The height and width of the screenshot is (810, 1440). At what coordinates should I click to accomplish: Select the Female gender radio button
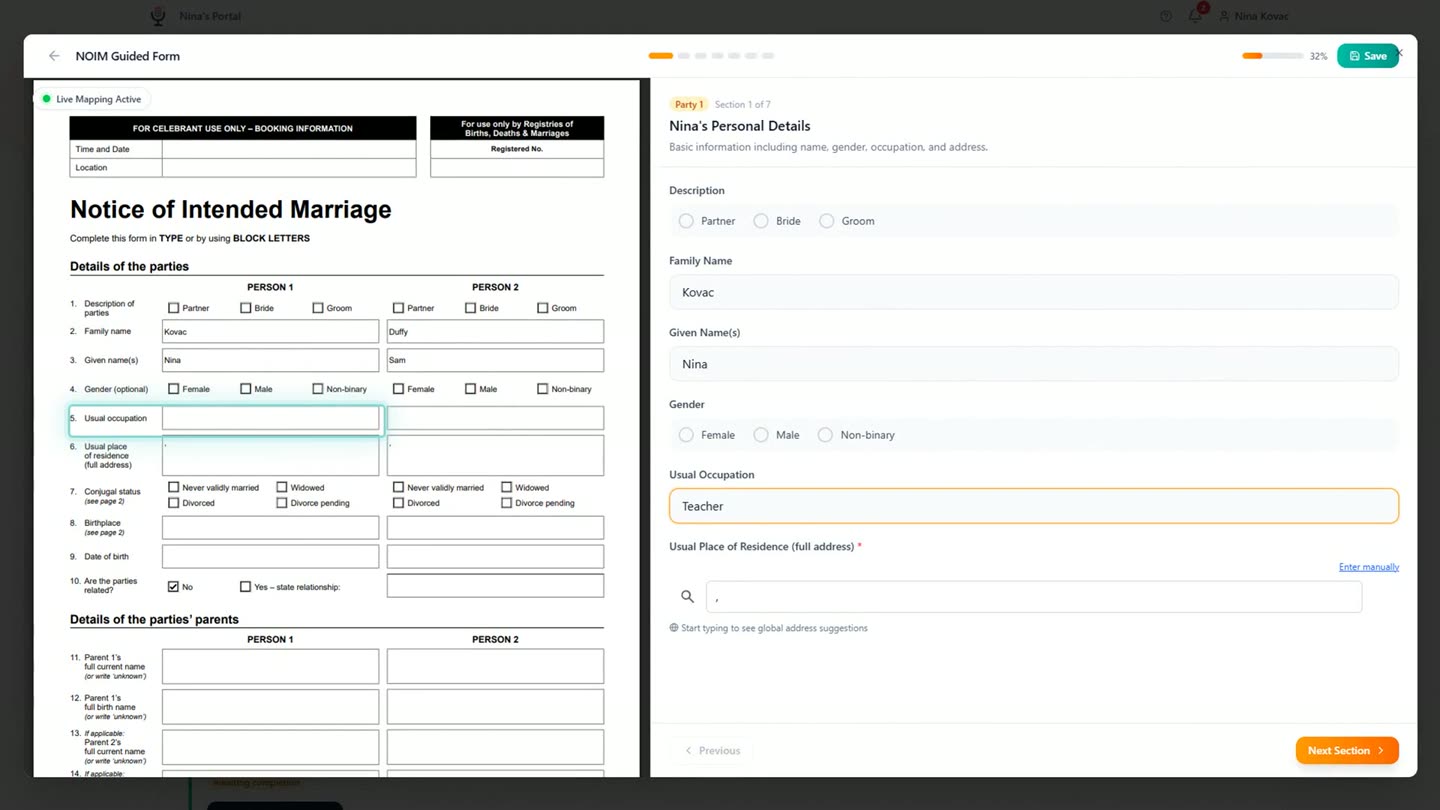tap(686, 435)
